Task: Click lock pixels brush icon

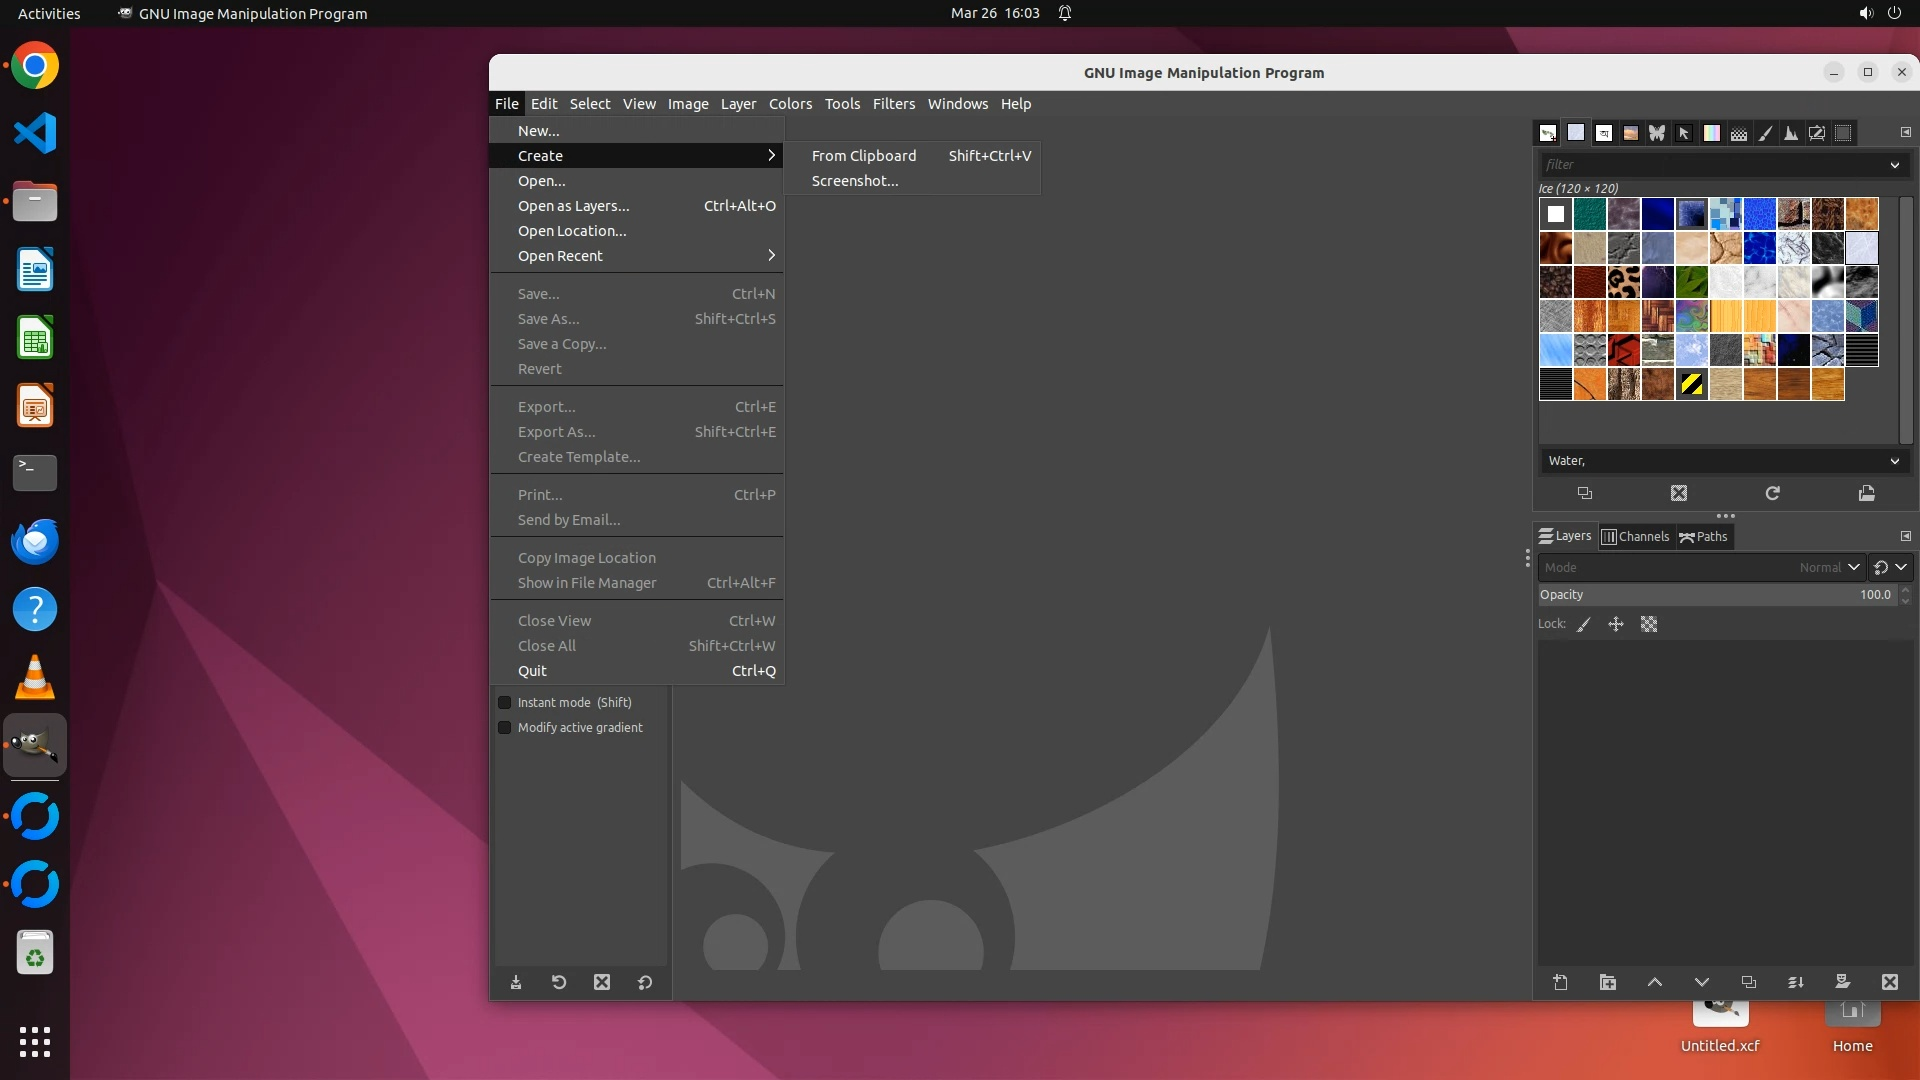Action: pos(1584,624)
